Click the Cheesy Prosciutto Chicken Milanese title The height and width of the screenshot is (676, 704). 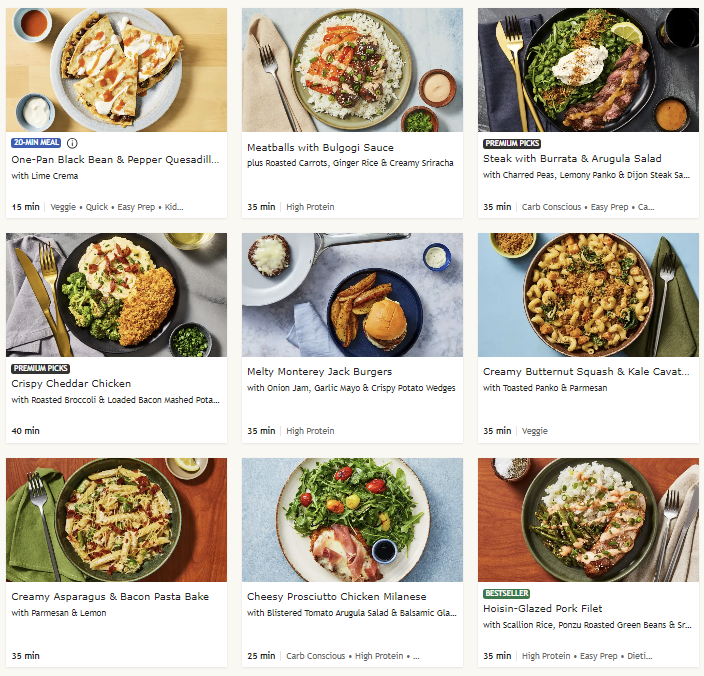point(336,597)
